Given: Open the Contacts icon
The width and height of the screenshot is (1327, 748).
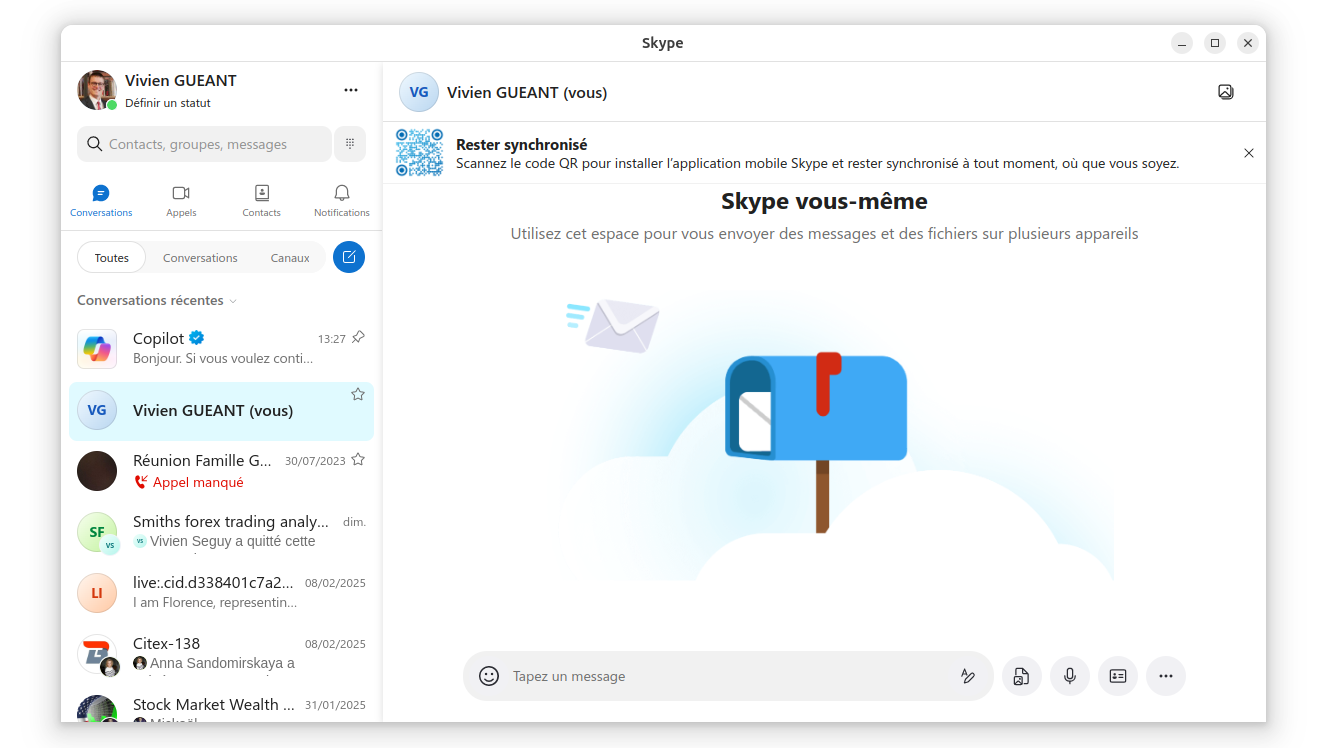Looking at the screenshot, I should 261,193.
